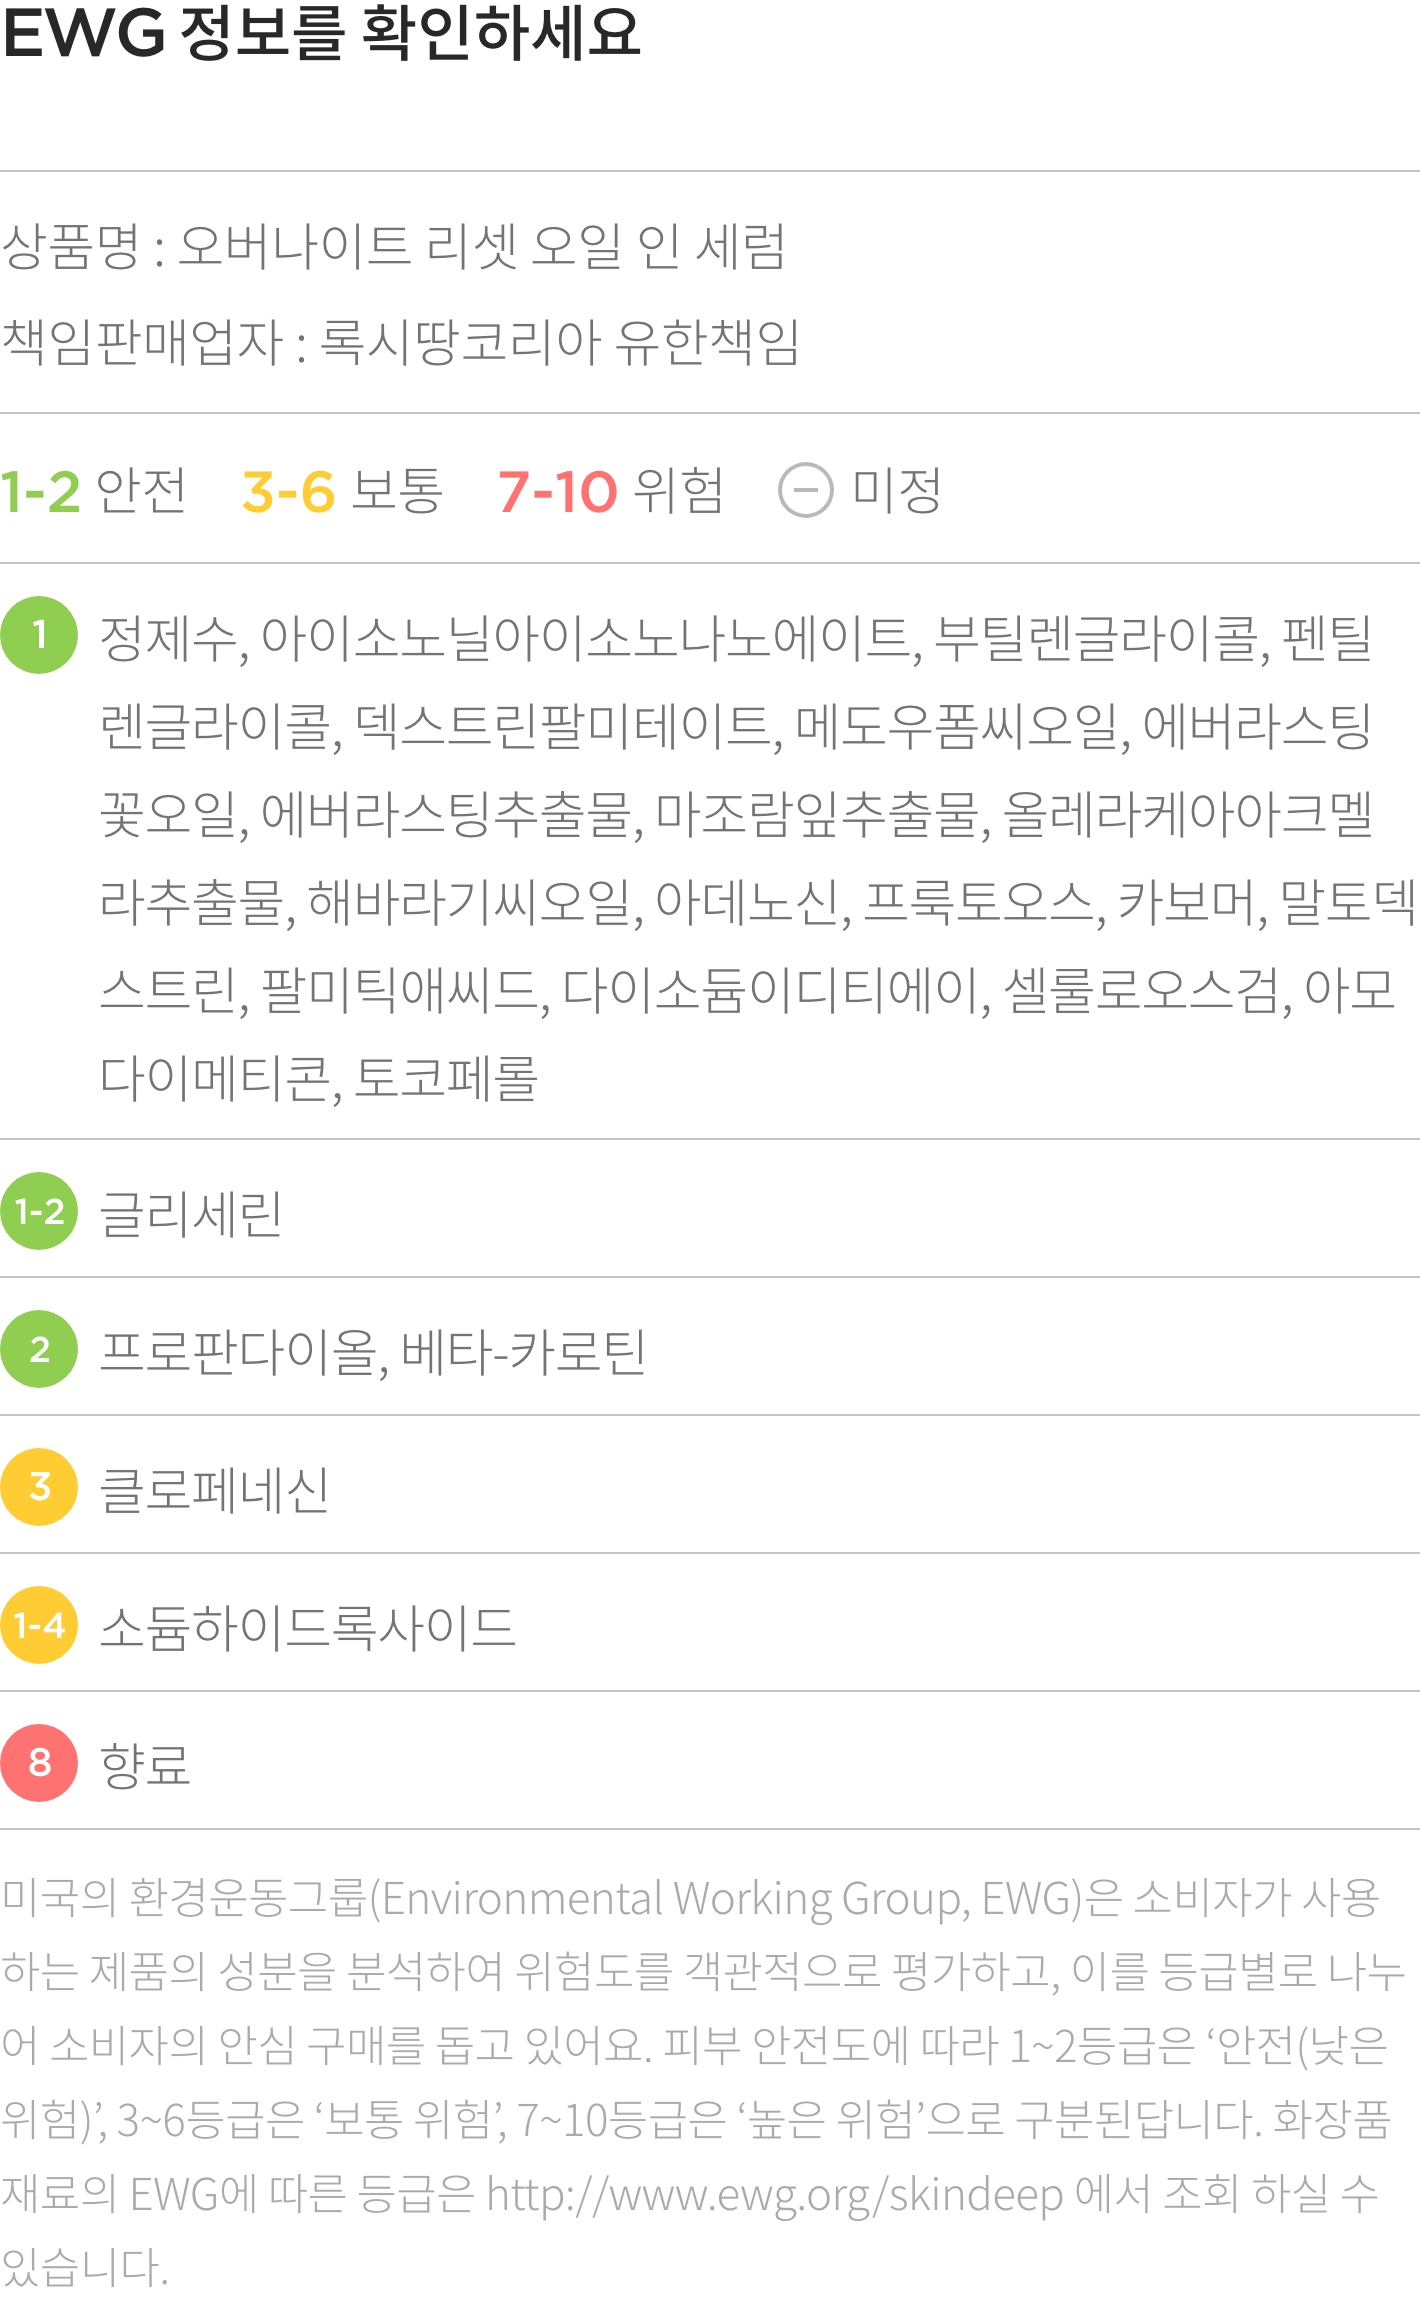Click the heading EWG 정보를 확인하세요
The image size is (1420, 2310).
[321, 32]
